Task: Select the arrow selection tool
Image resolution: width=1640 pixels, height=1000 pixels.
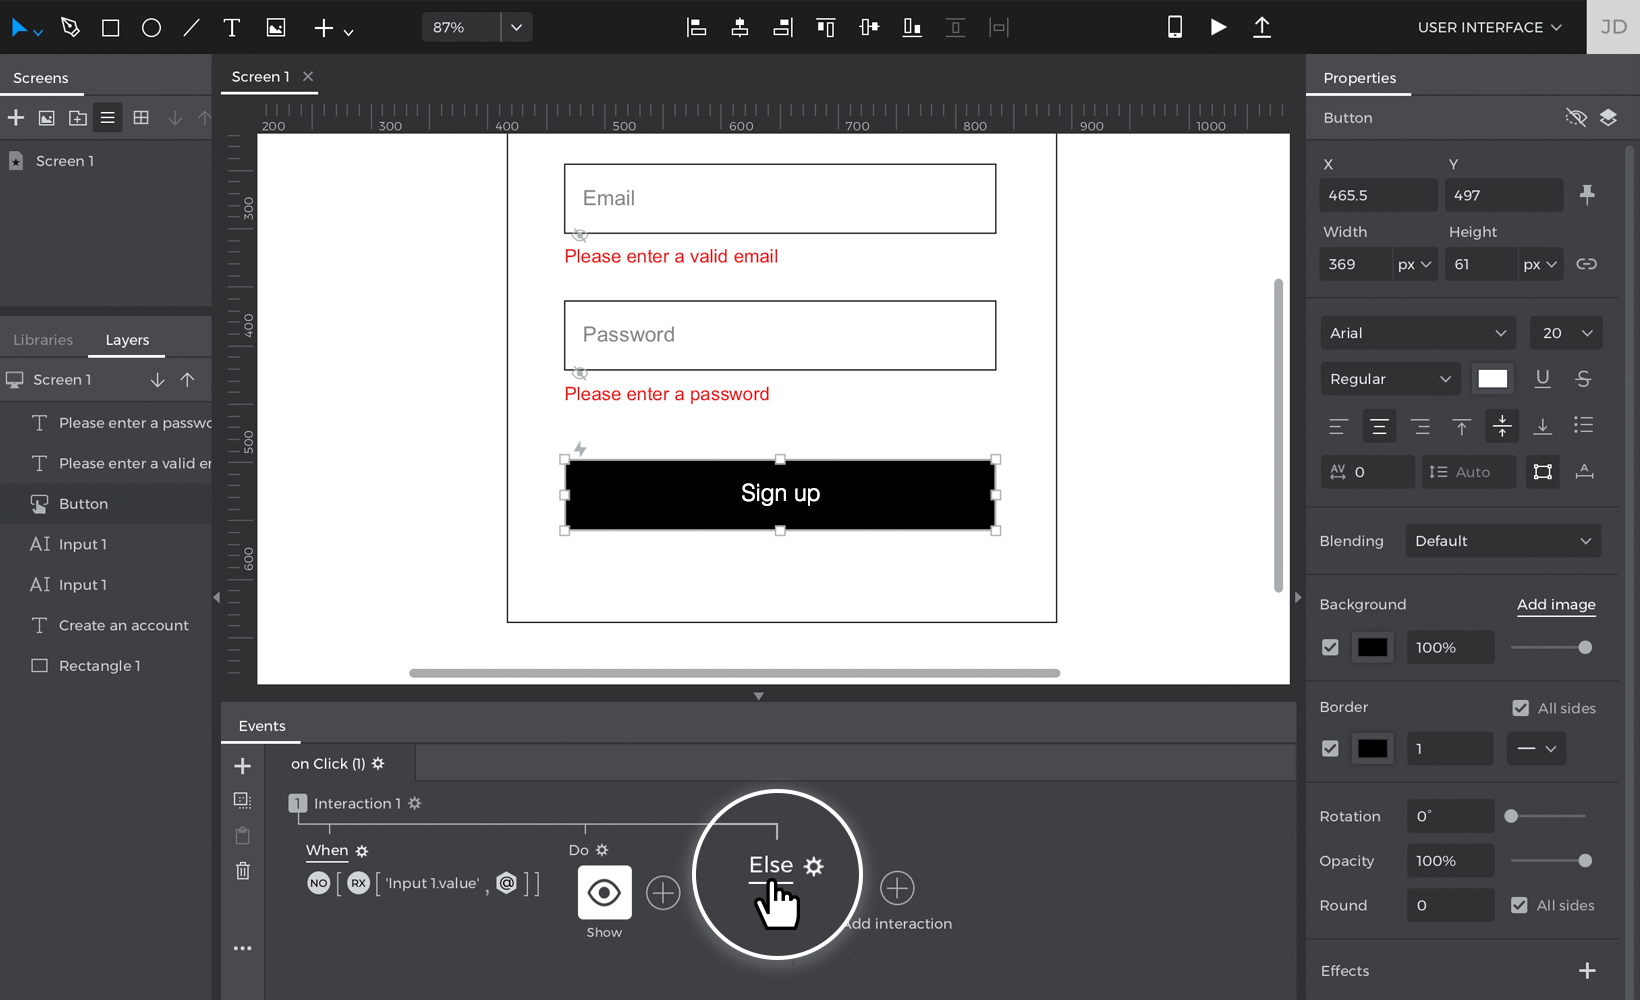Action: tap(20, 28)
